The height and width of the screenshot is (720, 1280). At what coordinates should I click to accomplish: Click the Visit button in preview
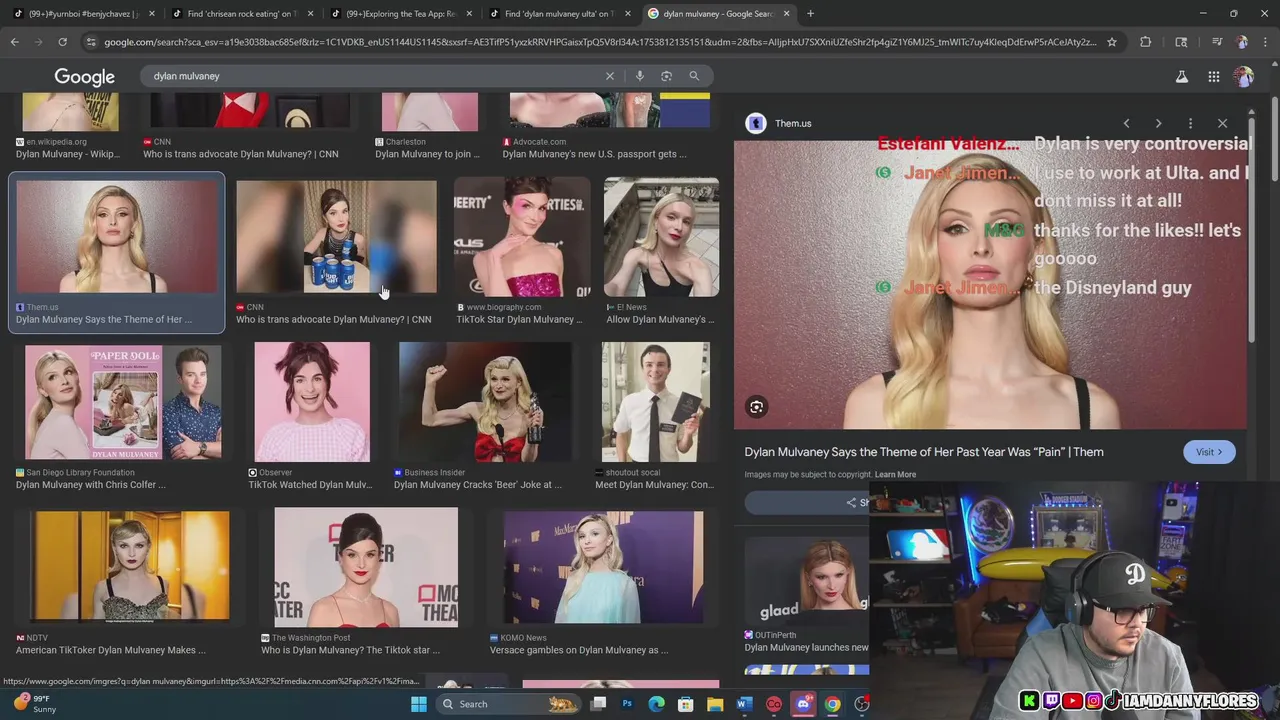point(1209,452)
